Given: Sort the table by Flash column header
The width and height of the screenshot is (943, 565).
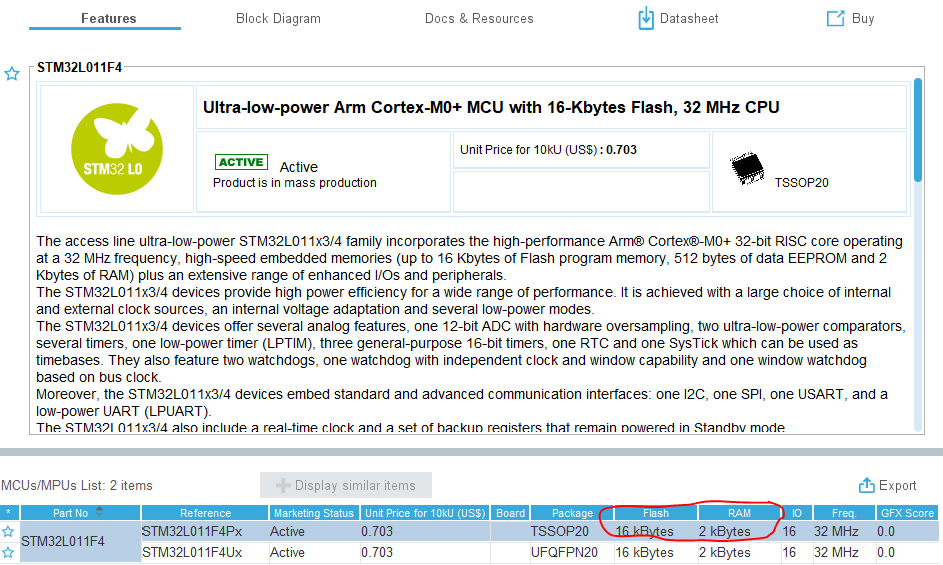Looking at the screenshot, I should click(x=656, y=513).
